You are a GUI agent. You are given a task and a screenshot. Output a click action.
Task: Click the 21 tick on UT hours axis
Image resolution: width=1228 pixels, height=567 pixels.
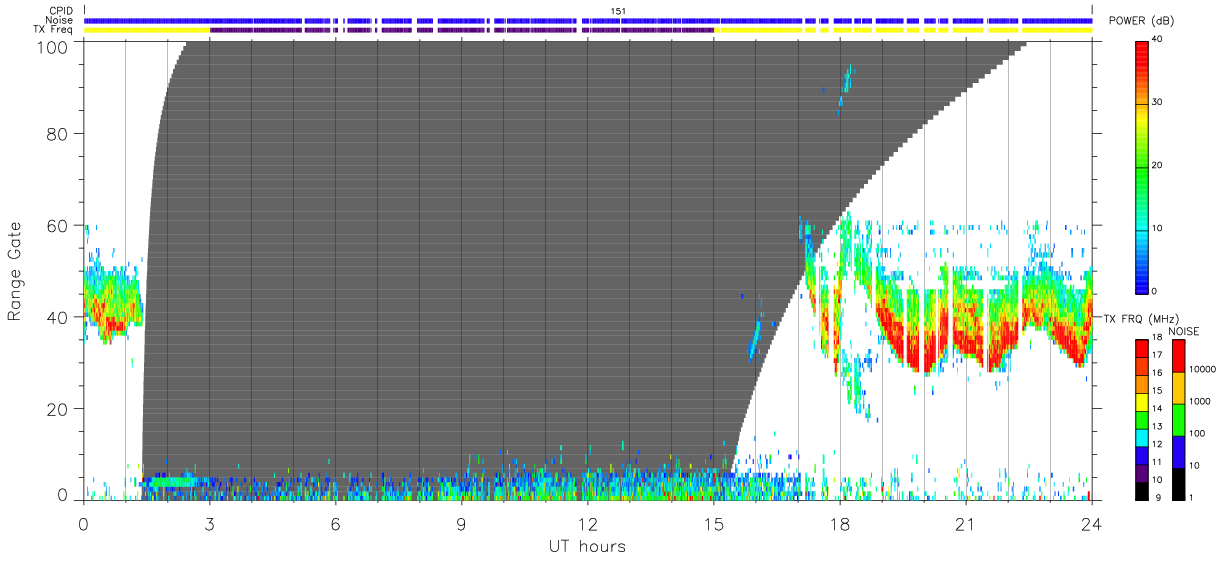(965, 523)
